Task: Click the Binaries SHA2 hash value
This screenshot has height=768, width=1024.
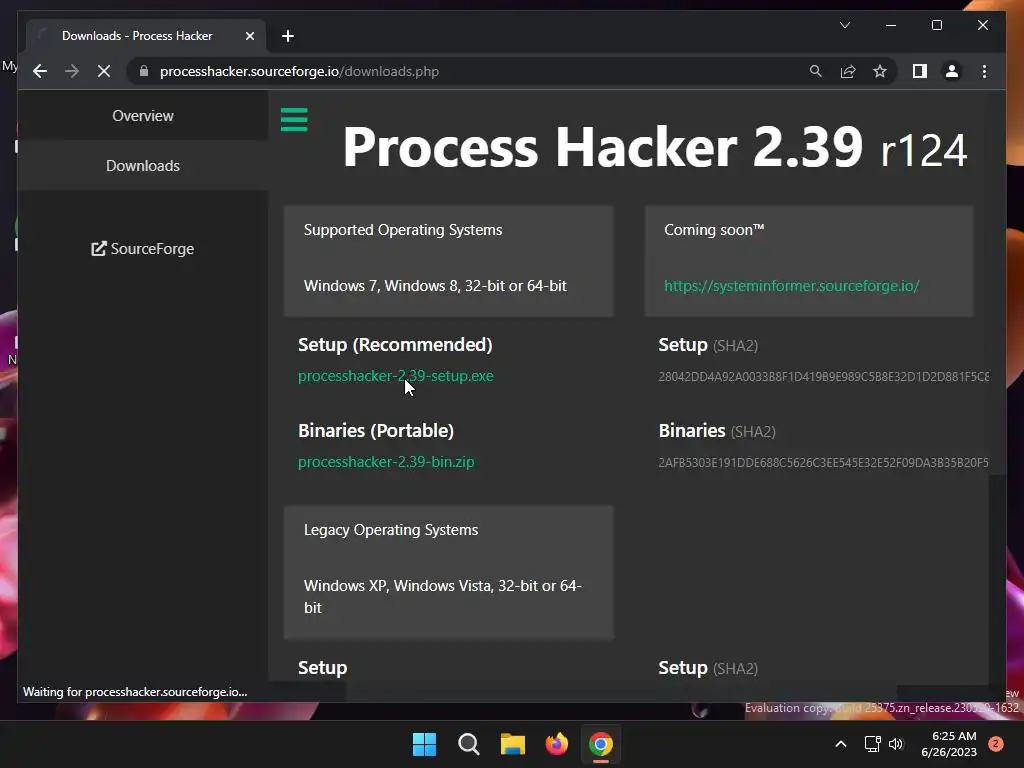Action: tap(824, 462)
